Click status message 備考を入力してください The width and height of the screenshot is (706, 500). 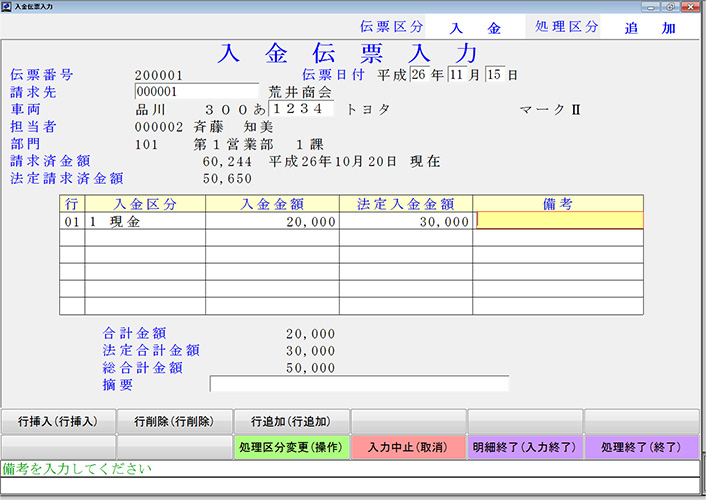(77, 468)
